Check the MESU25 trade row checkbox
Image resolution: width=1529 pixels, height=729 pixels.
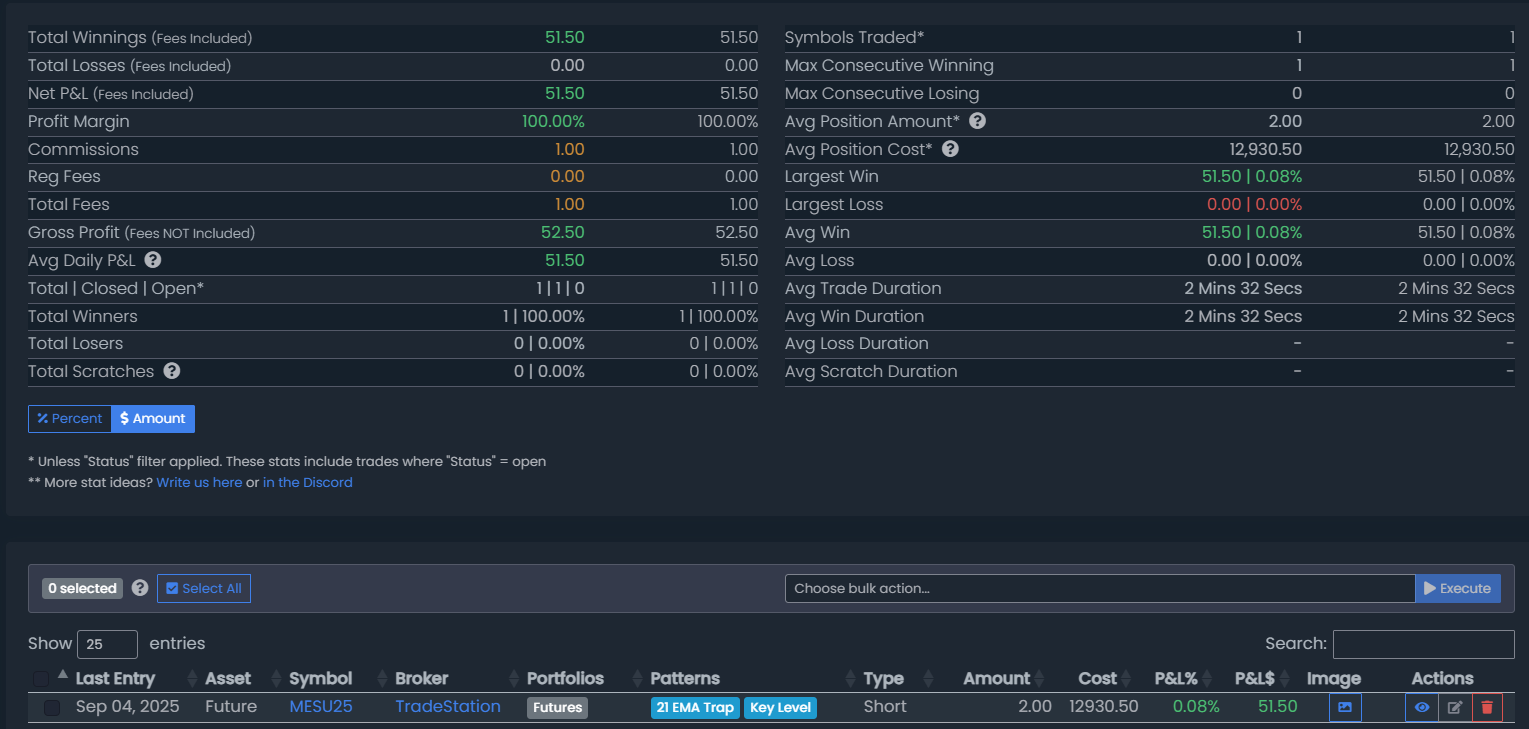click(x=52, y=707)
